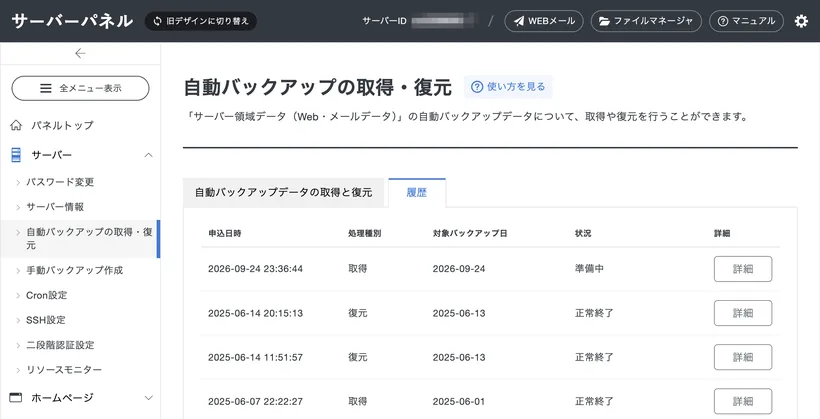
Task: Click the 詳細 column header
Action: [x=722, y=234]
